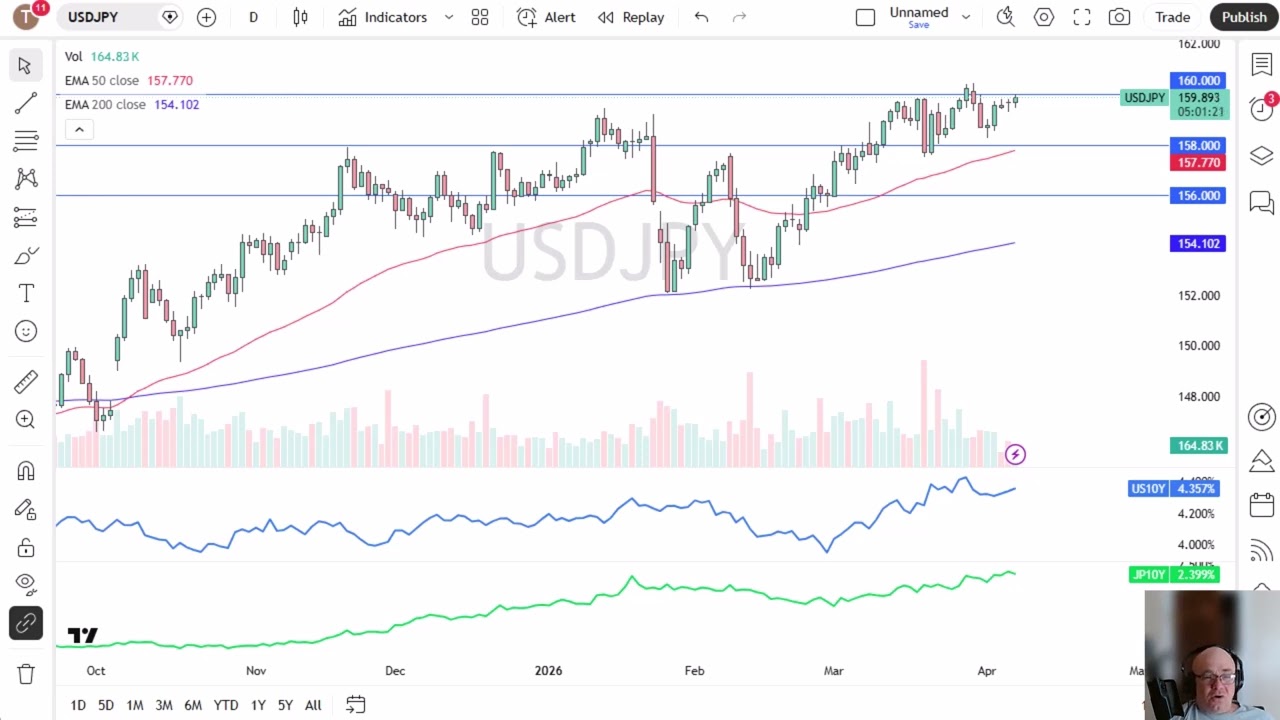Redo the chart action
The height and width of the screenshot is (720, 1280).
click(739, 17)
